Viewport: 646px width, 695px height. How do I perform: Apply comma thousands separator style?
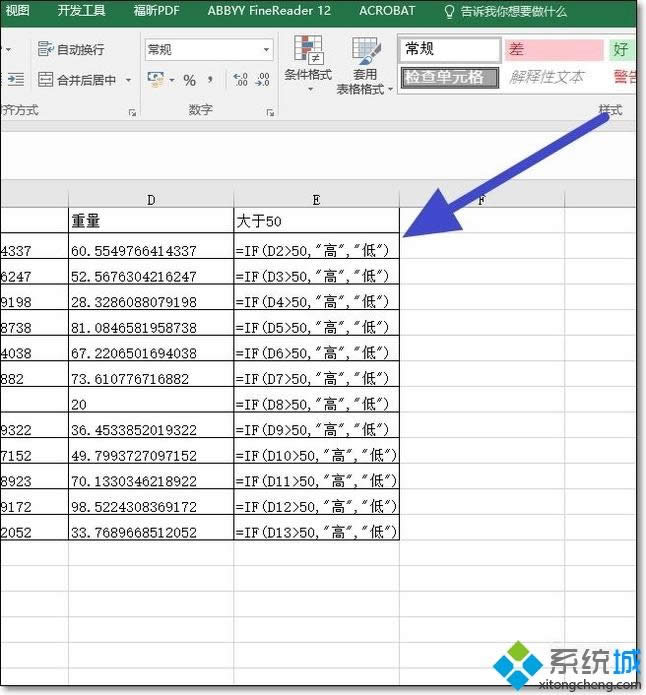coord(210,80)
